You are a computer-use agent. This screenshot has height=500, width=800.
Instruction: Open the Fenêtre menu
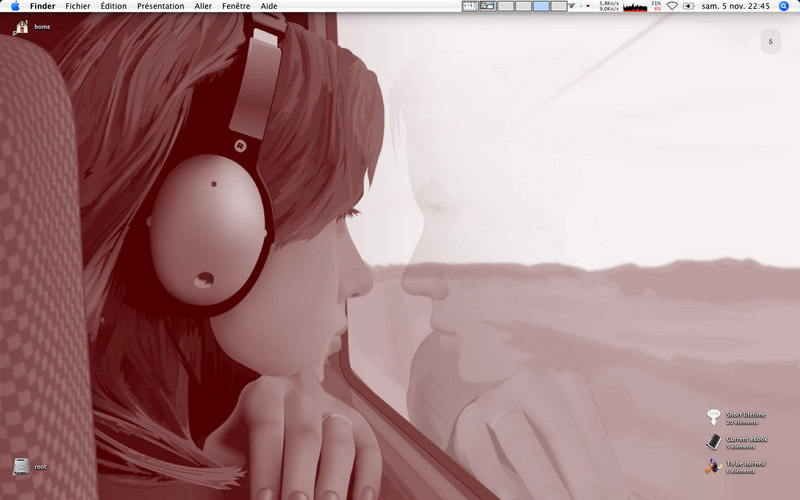pyautogui.click(x=236, y=6)
